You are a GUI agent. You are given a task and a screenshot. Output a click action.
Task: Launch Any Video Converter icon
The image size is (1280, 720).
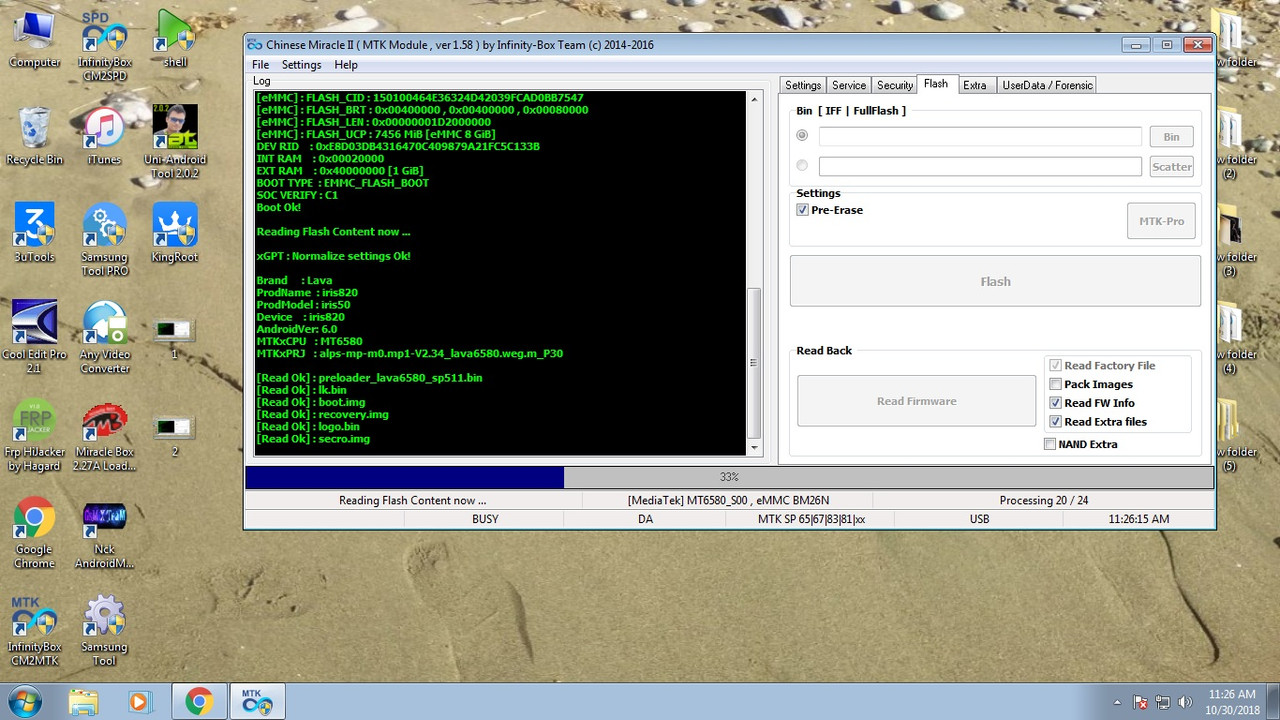(x=104, y=337)
